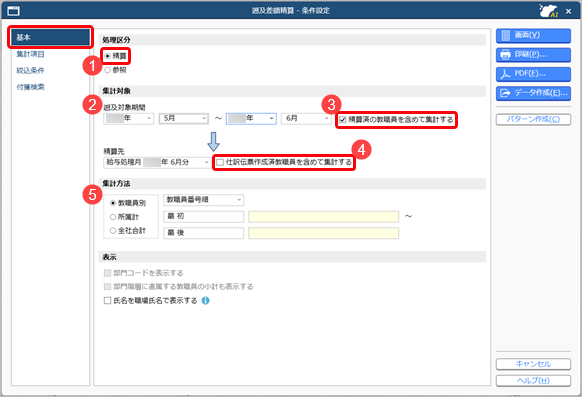Switch to the 集計項目 tab
This screenshot has height=397, width=582.
point(30,54)
